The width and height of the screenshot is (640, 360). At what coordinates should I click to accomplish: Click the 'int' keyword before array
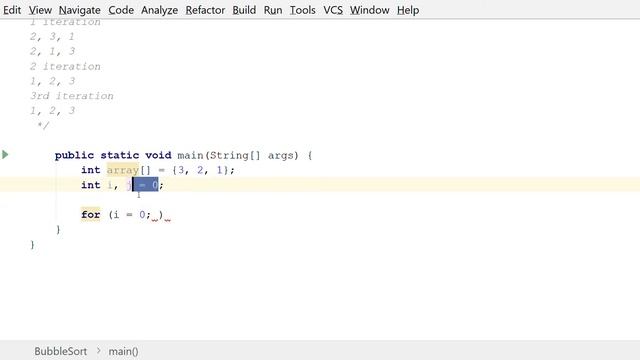pos(91,170)
